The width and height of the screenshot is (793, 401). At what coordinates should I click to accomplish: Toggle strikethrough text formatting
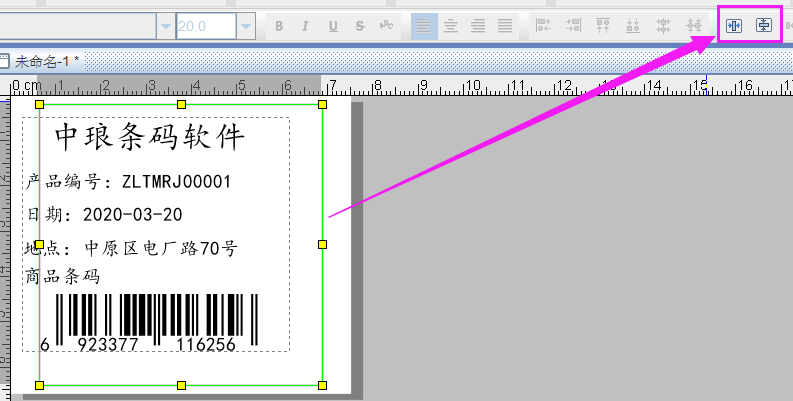[x=358, y=25]
